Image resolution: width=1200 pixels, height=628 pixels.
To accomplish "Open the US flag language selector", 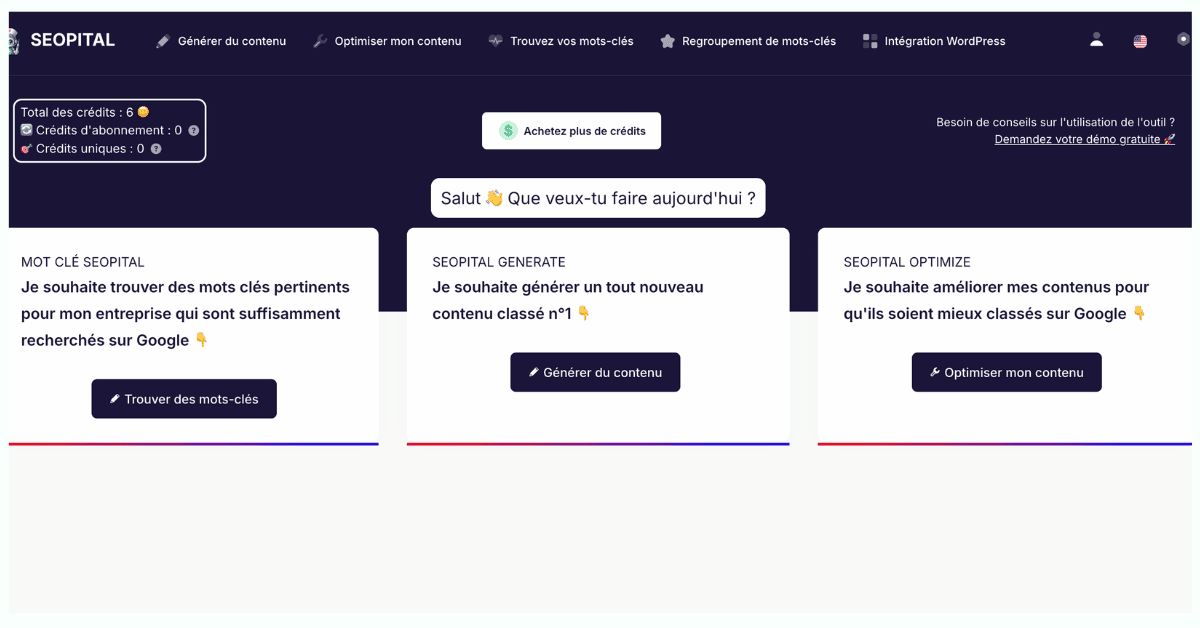I will [x=1140, y=41].
